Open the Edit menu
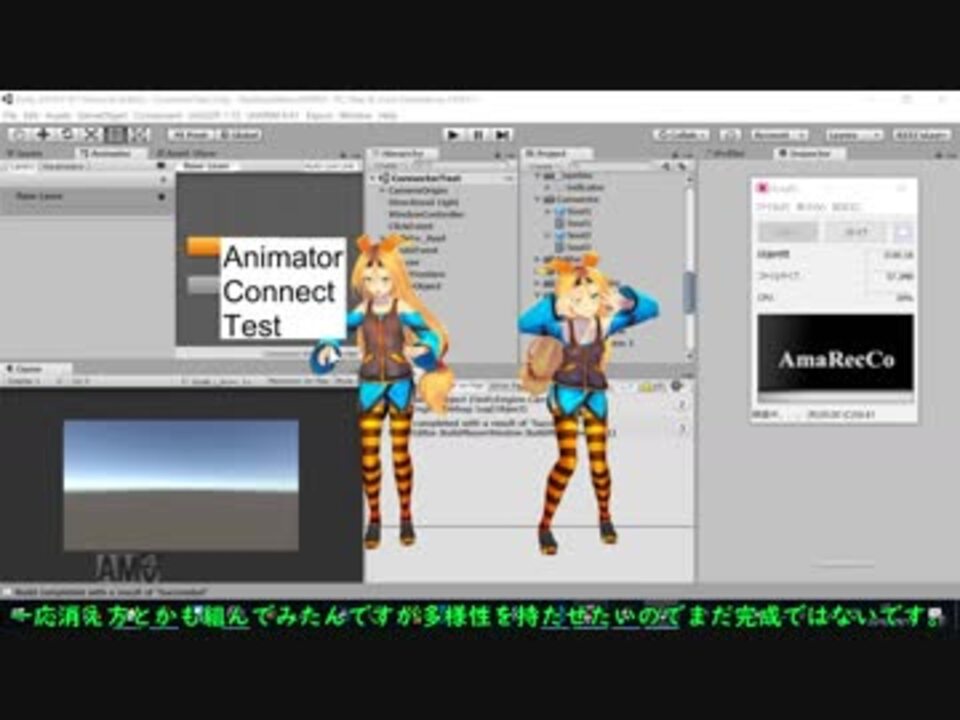 [x=31, y=115]
